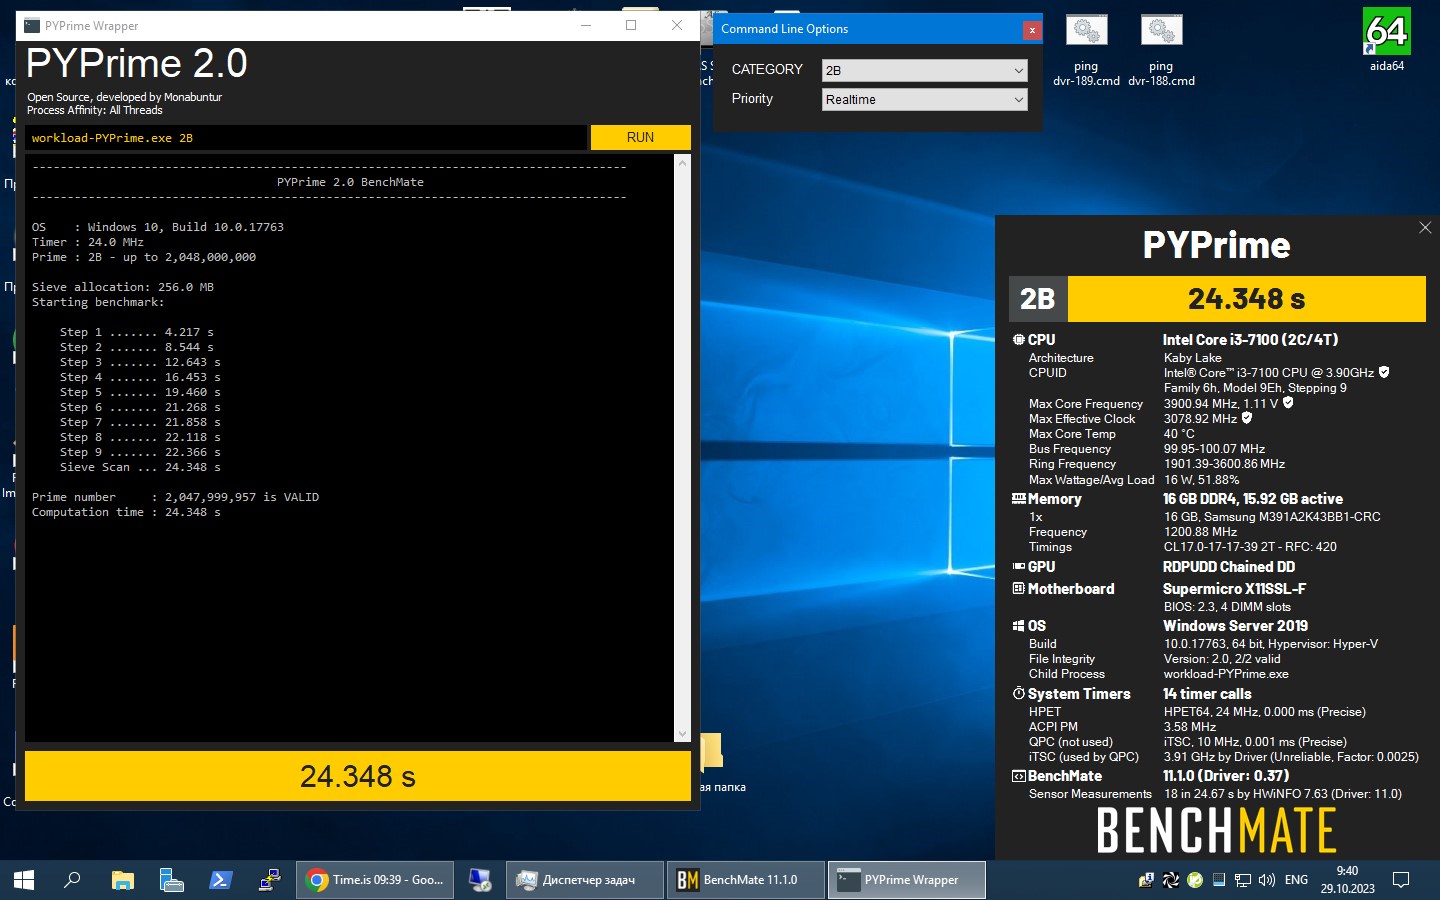Close the Command Line Options window
1440x900 pixels.
coord(1031,30)
